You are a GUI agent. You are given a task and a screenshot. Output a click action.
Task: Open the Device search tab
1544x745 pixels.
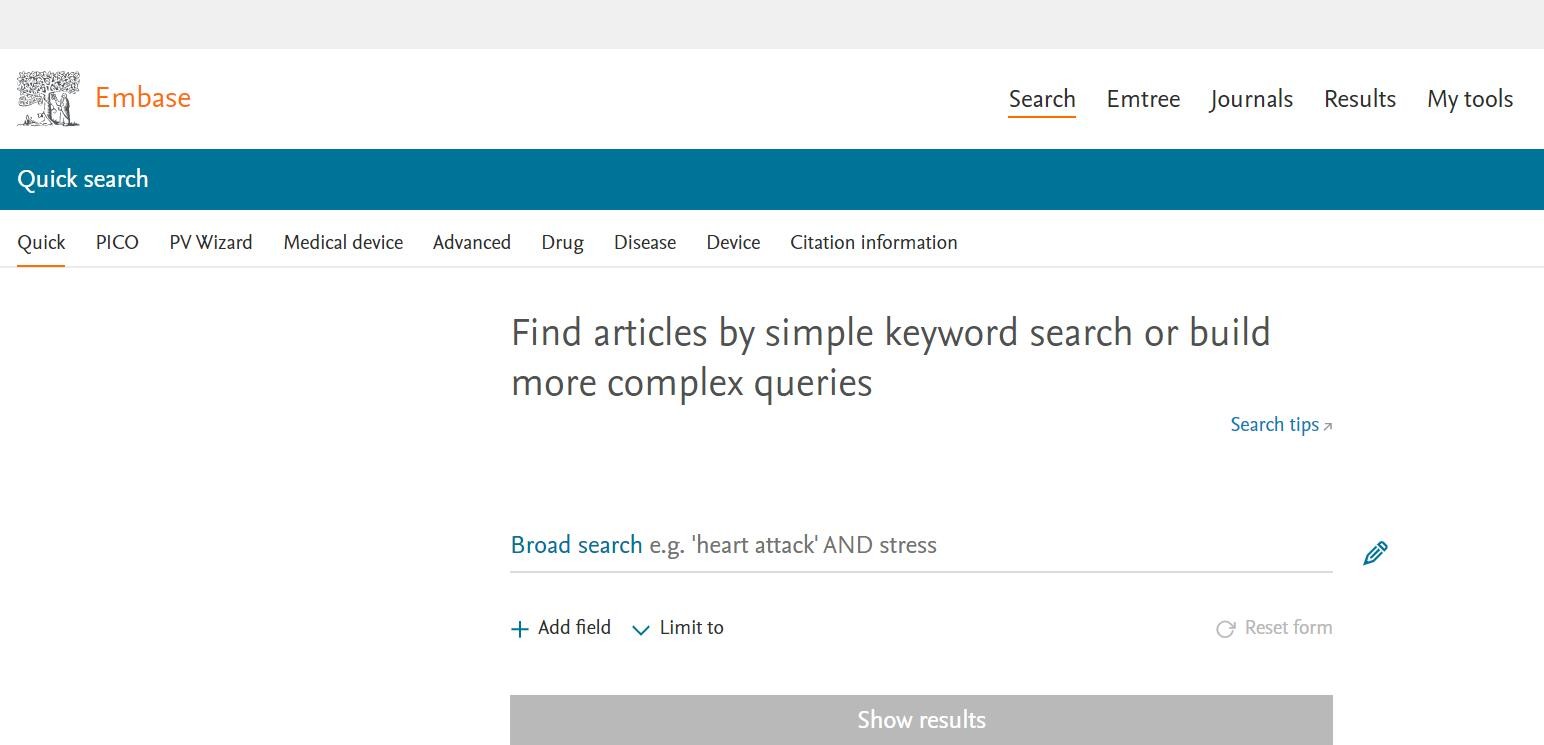(x=733, y=242)
